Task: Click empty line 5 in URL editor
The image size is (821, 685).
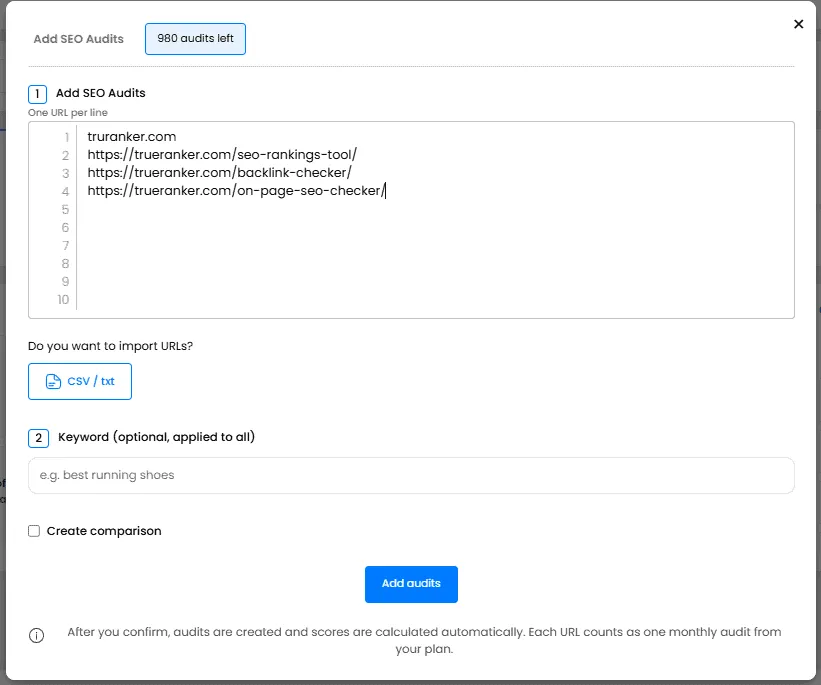Action: pos(435,209)
